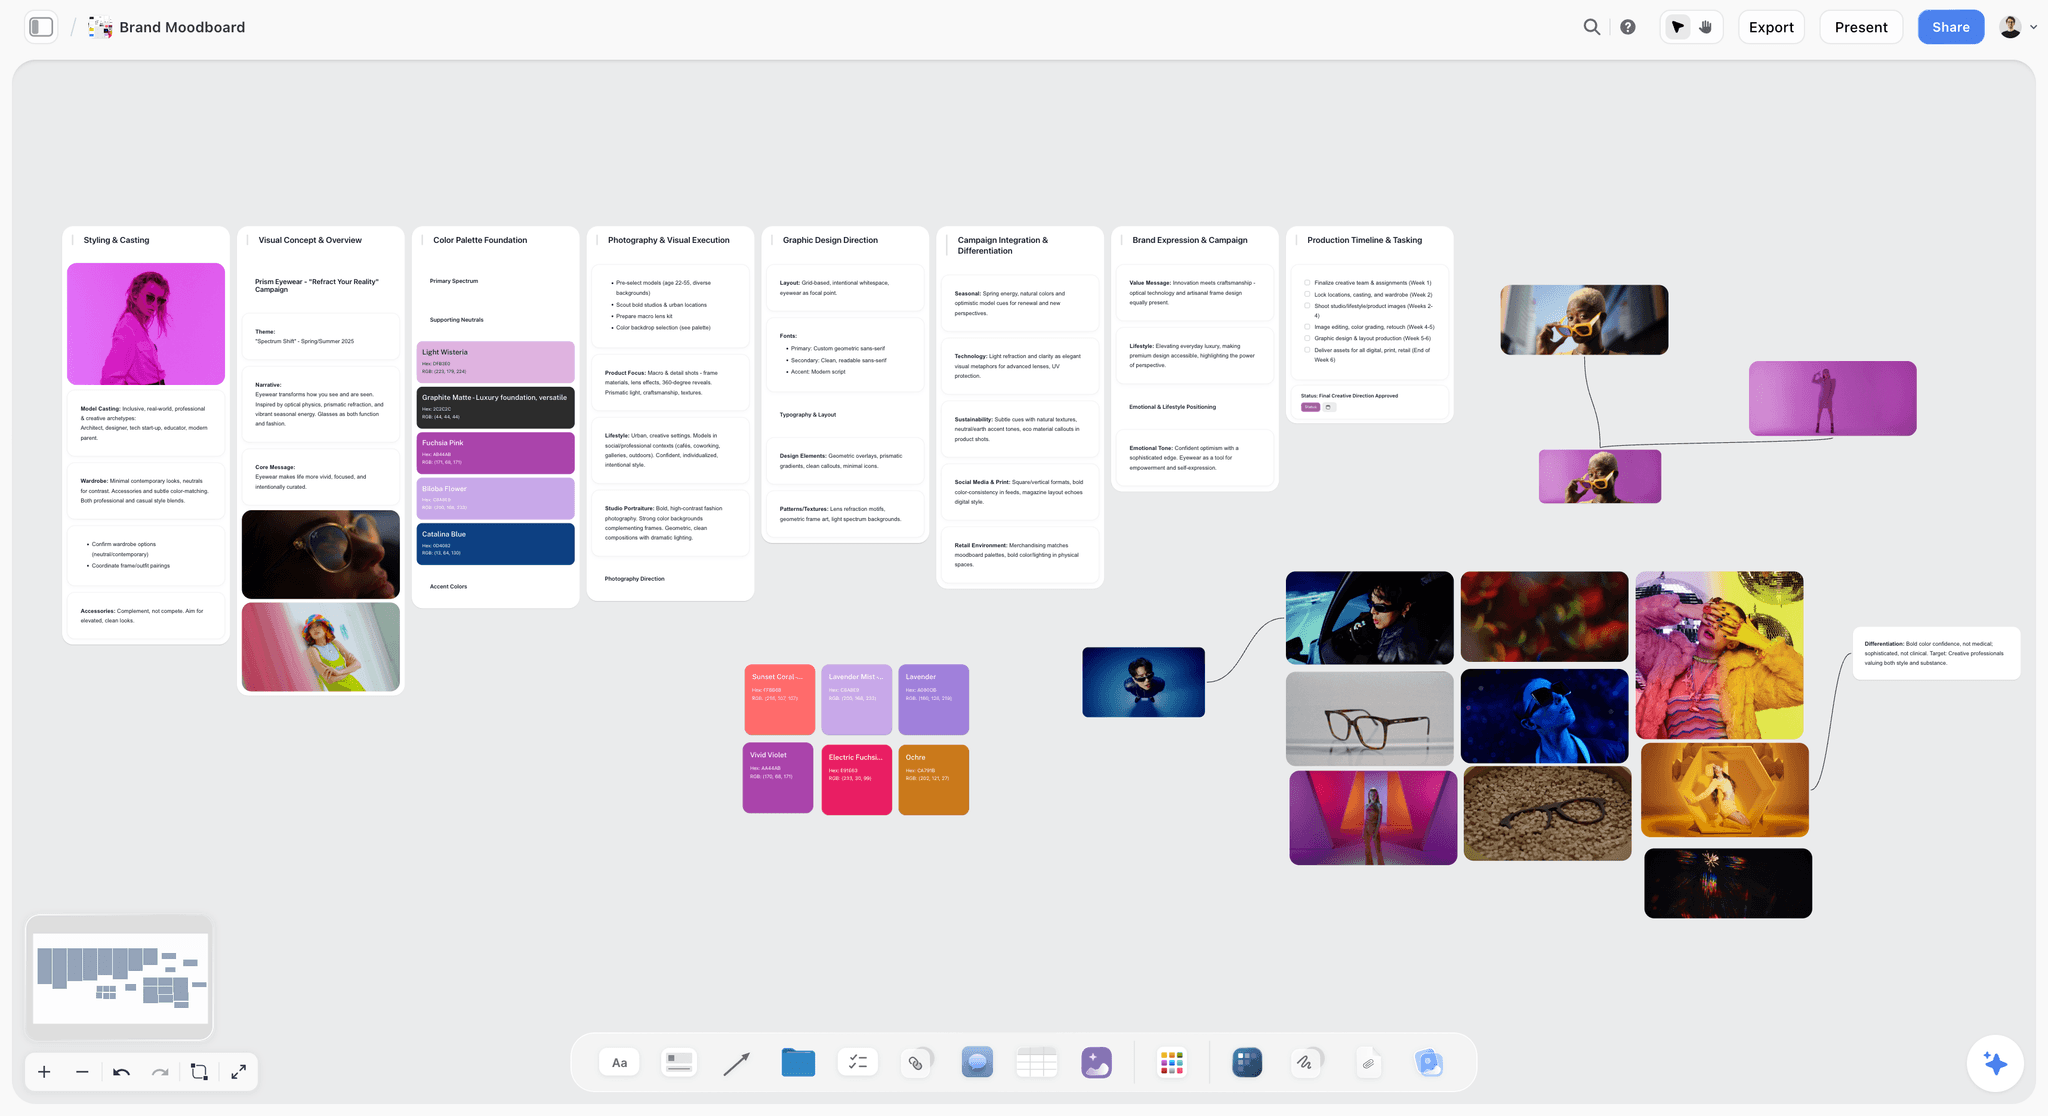2048x1116 pixels.
Task: Select the brown eyeglasses product photo
Action: (1369, 717)
